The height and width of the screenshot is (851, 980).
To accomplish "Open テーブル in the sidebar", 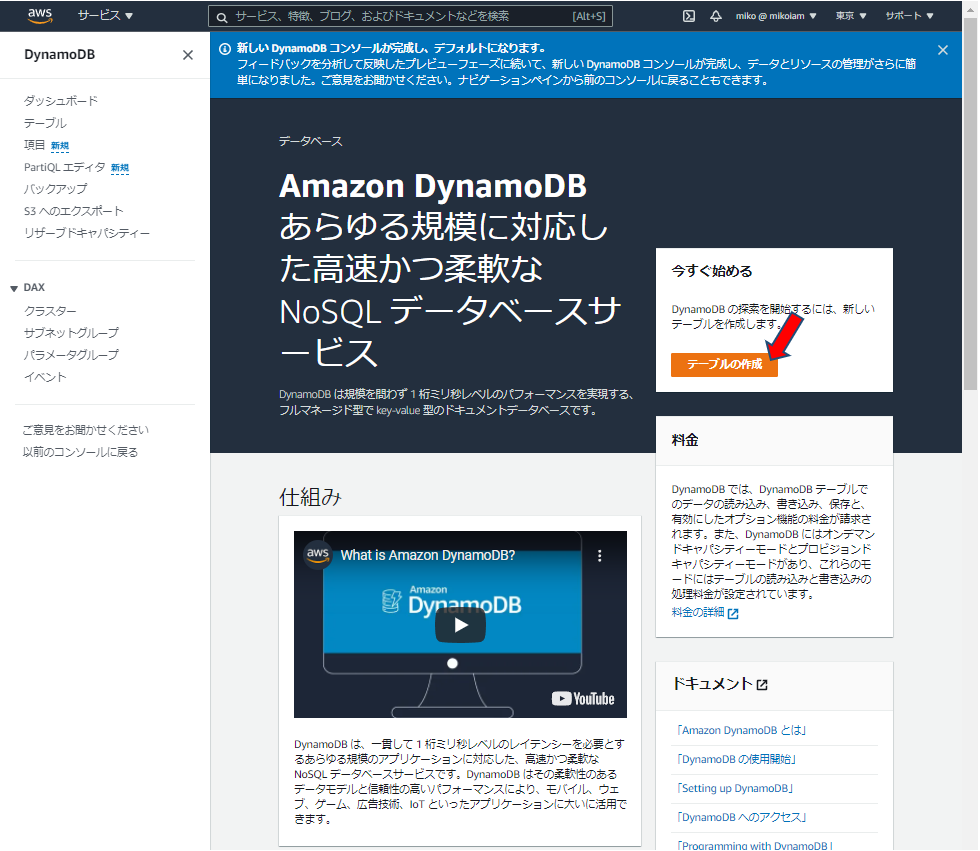I will (x=45, y=123).
